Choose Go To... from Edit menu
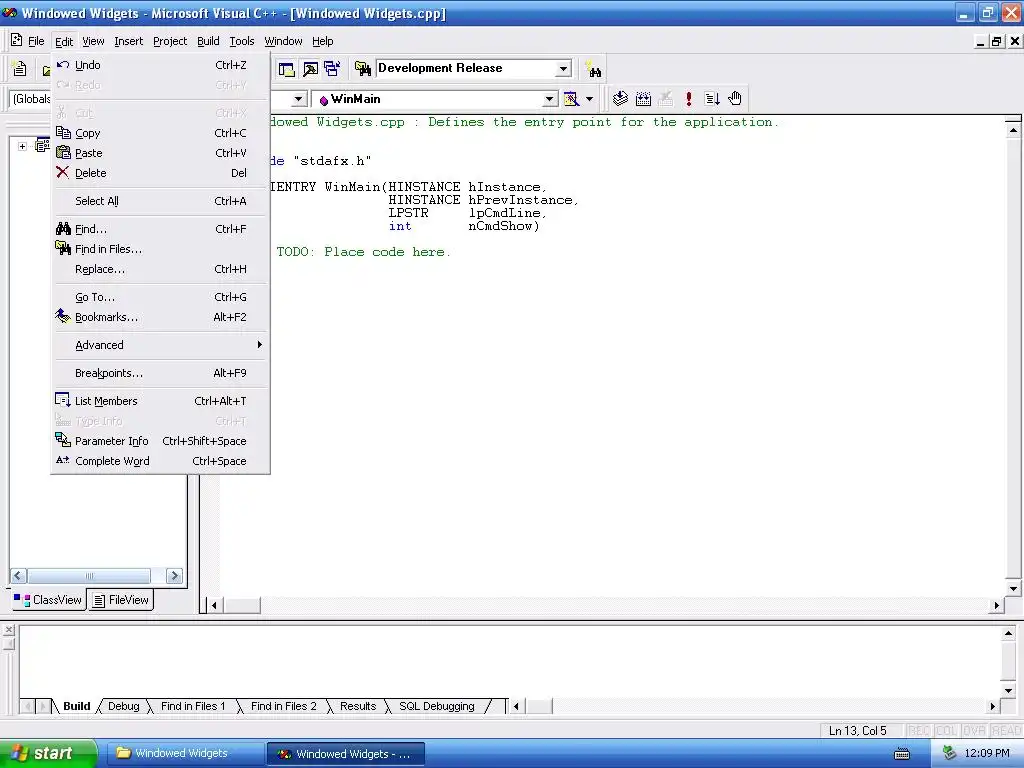The width and height of the screenshot is (1024, 768). point(160,297)
